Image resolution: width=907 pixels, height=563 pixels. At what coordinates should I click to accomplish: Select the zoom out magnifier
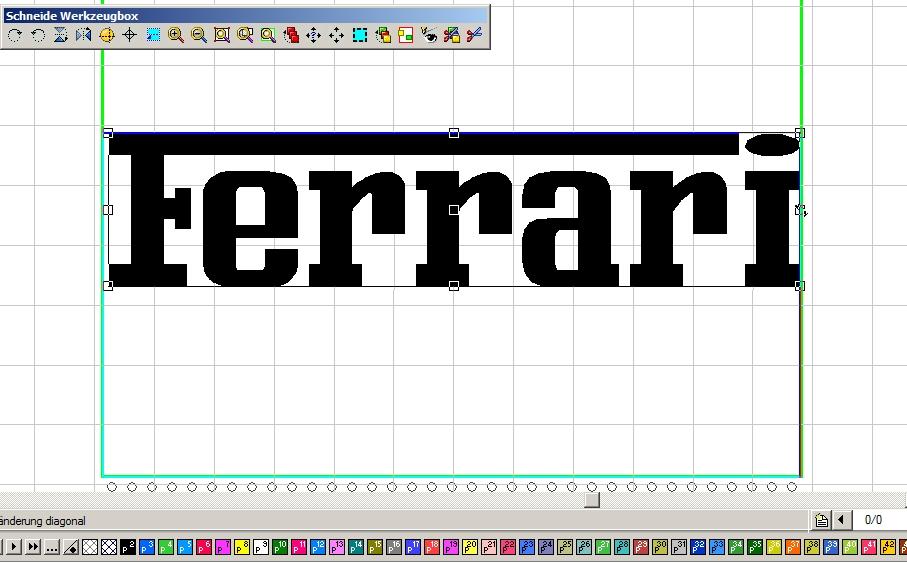coord(199,36)
